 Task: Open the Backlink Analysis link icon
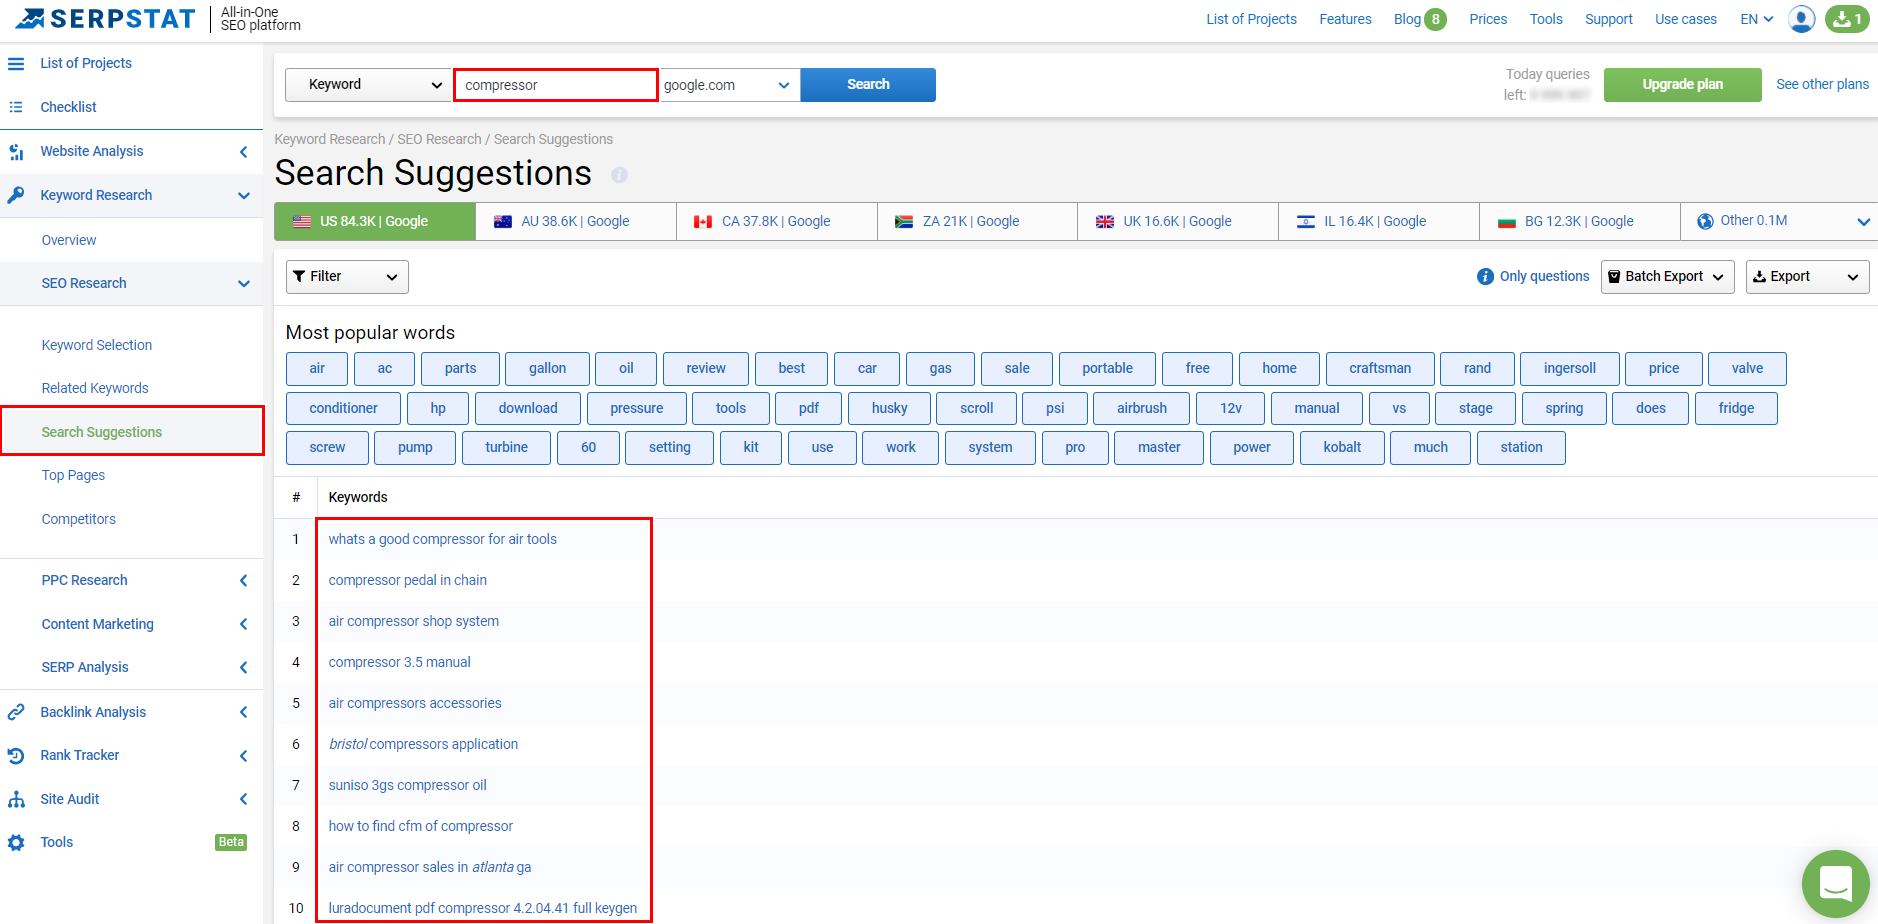16,711
